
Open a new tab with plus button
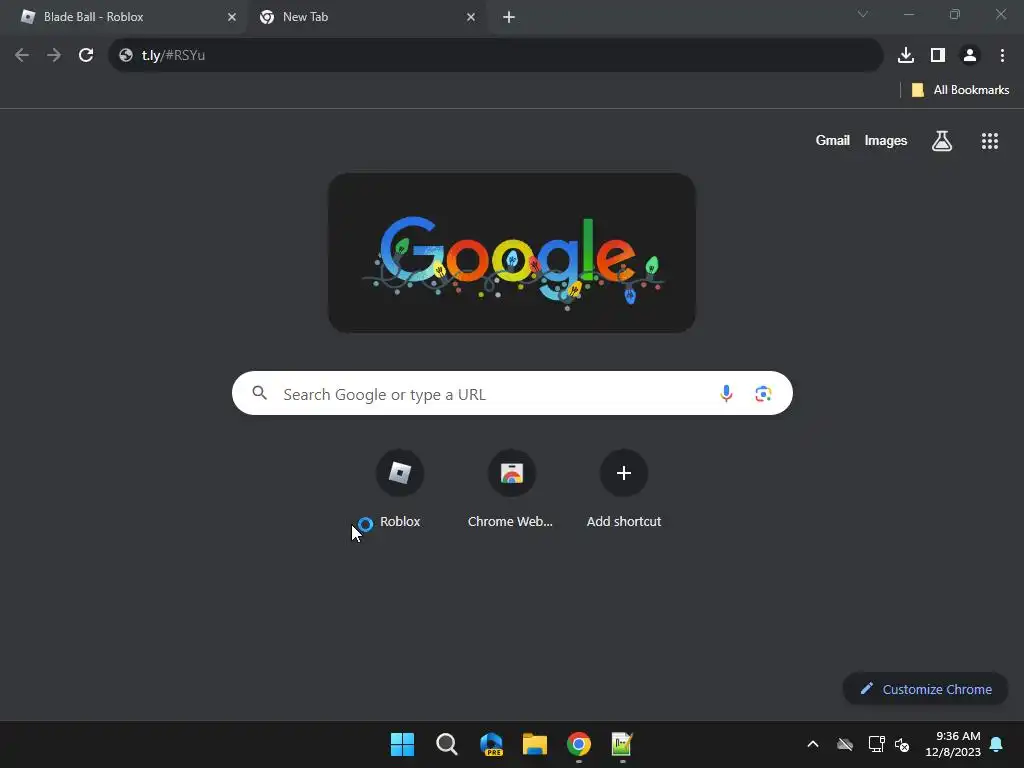(509, 17)
